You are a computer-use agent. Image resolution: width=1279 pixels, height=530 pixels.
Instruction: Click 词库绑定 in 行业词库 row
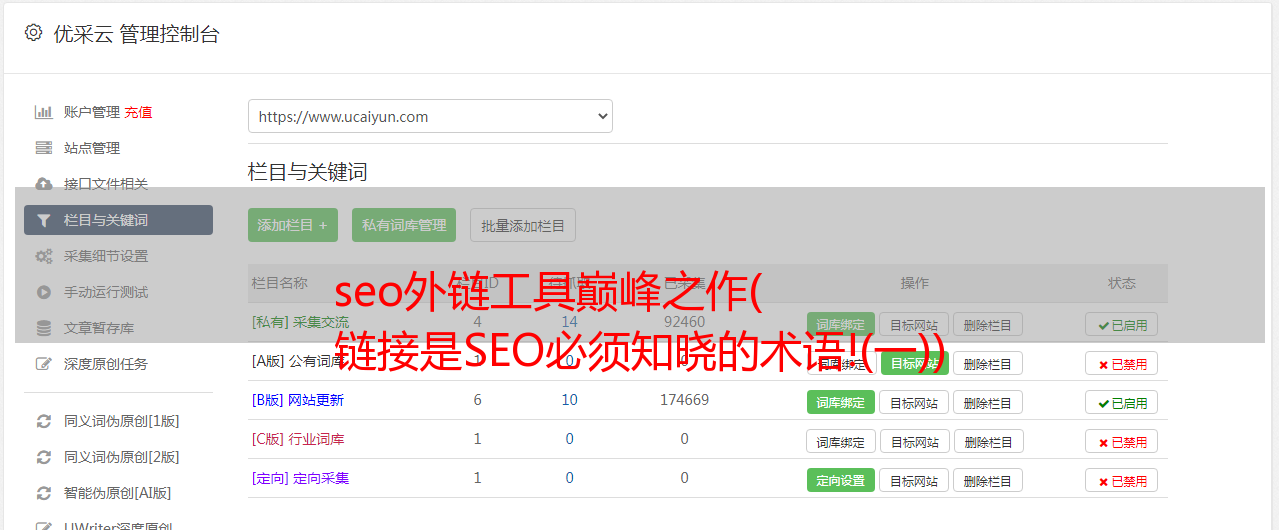click(x=841, y=442)
